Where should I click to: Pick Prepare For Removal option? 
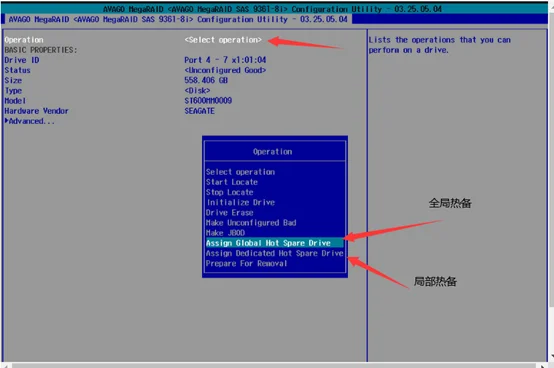point(246,263)
